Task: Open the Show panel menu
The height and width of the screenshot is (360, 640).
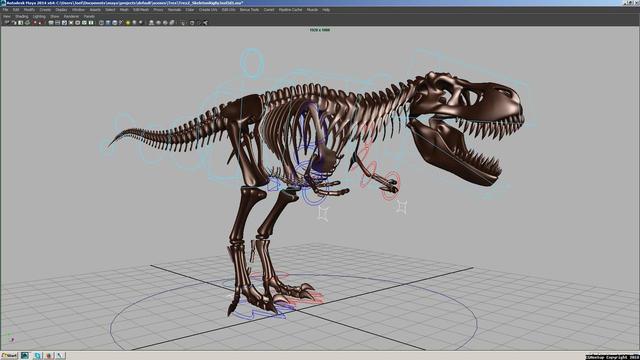Action: (55, 16)
